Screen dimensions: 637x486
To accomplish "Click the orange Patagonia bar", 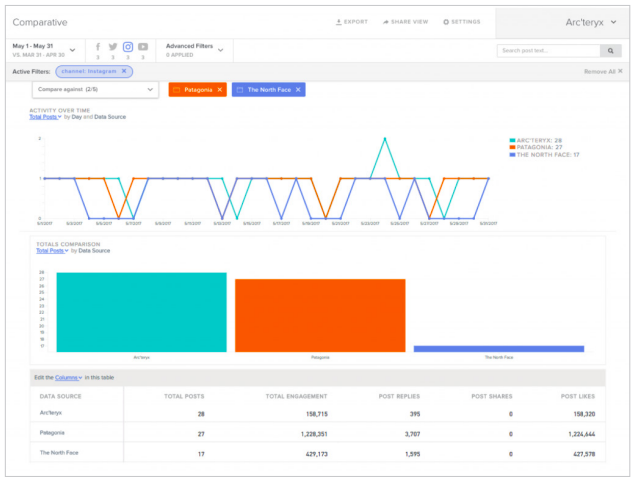I will point(320,315).
